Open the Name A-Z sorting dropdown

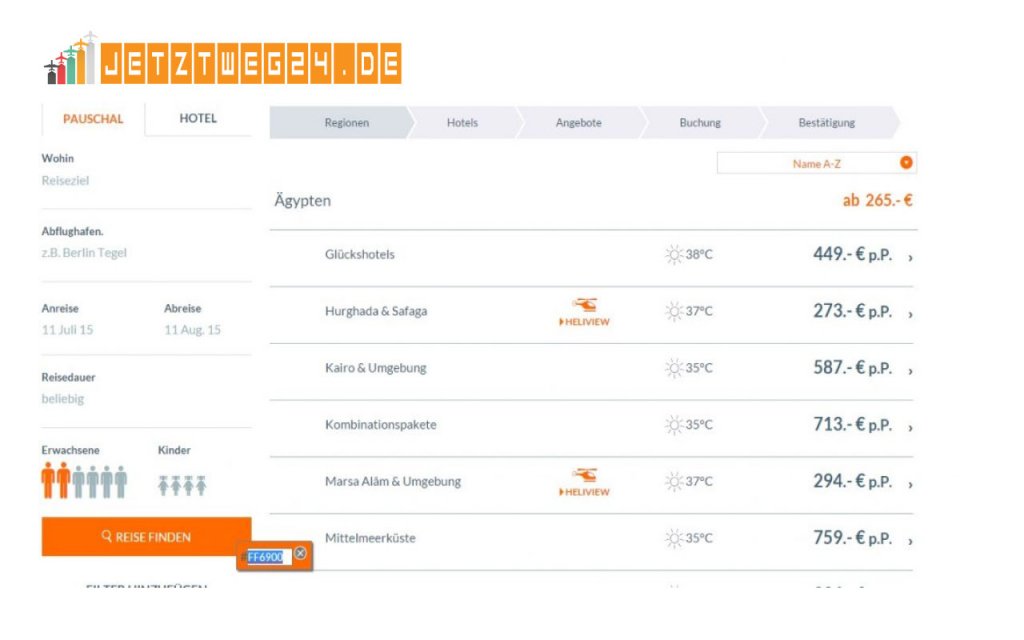(906, 163)
